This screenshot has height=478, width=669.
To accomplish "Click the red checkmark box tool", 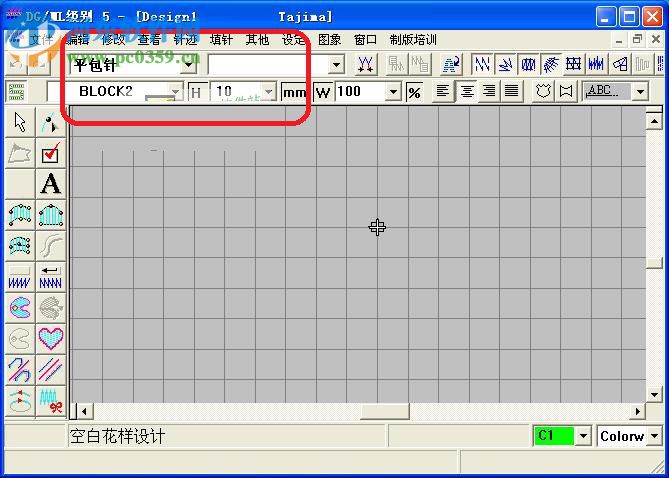I will [51, 154].
